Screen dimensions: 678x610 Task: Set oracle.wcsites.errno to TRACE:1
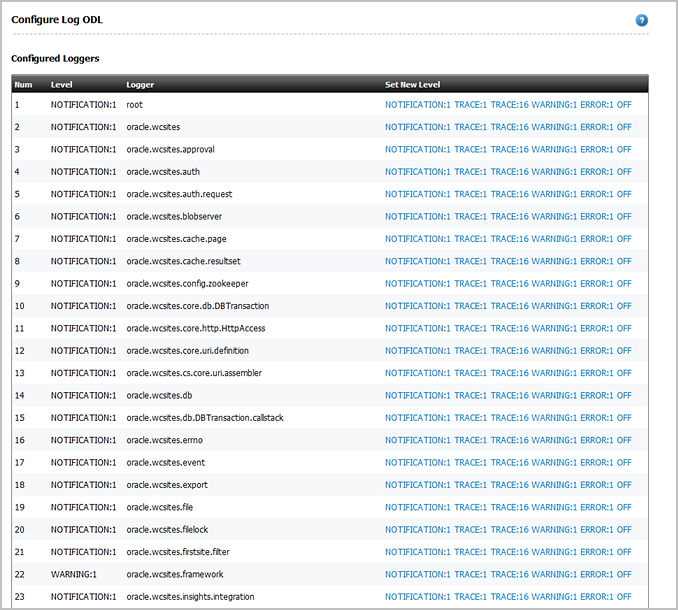pos(470,440)
